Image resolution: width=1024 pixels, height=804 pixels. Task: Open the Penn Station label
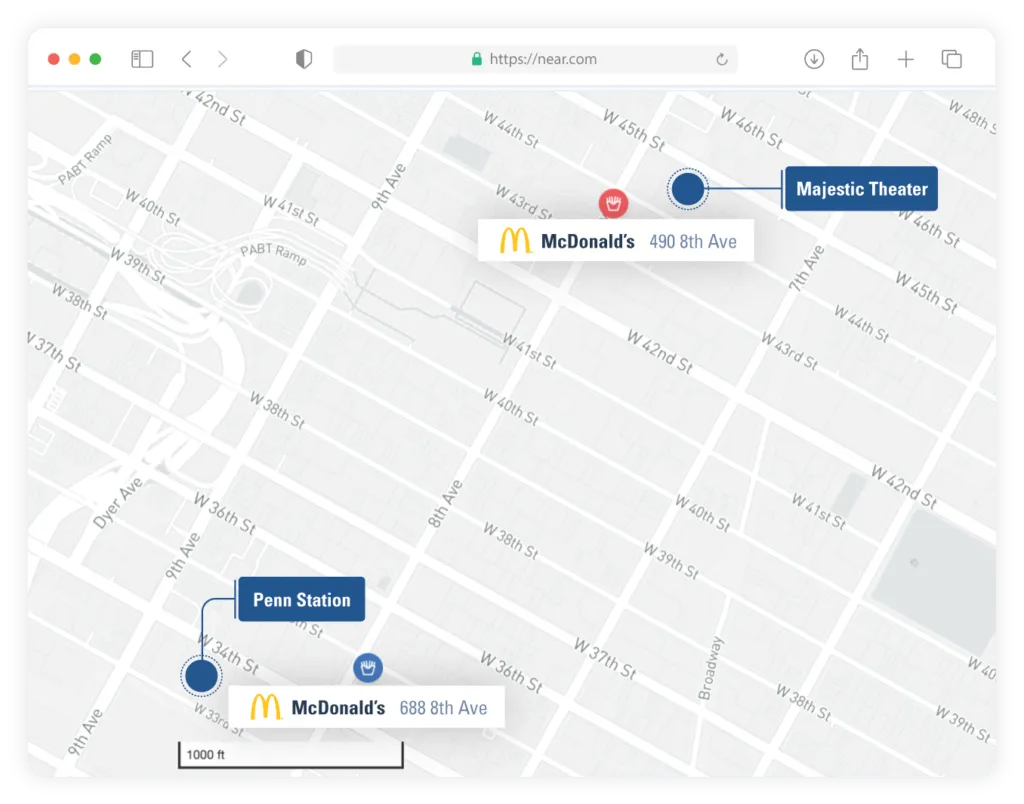301,600
